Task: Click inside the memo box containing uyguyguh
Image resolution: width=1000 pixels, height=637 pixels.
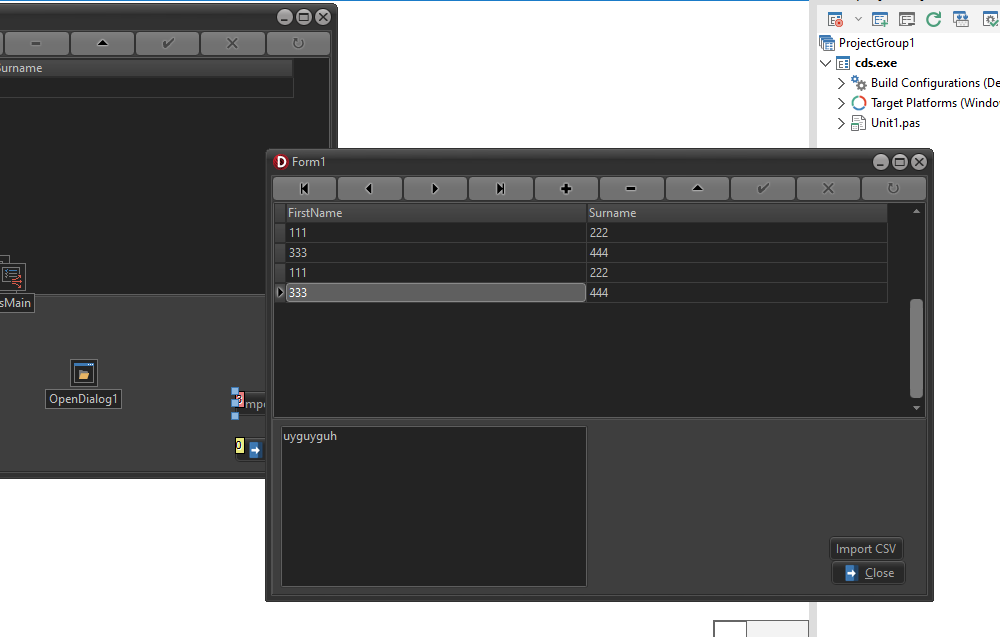Action: pyautogui.click(x=433, y=506)
